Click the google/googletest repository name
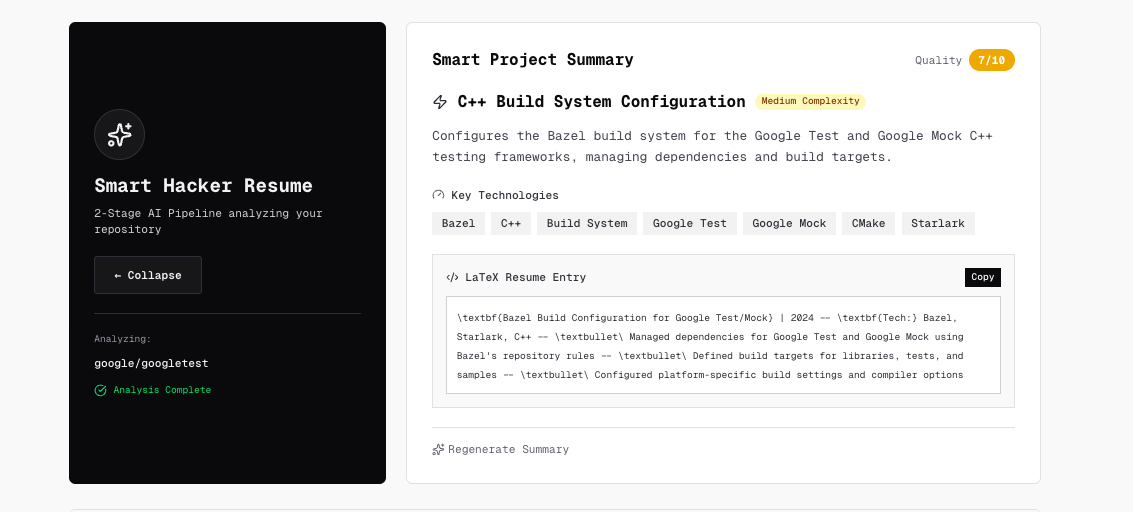The height and width of the screenshot is (512, 1133). [x=151, y=363]
